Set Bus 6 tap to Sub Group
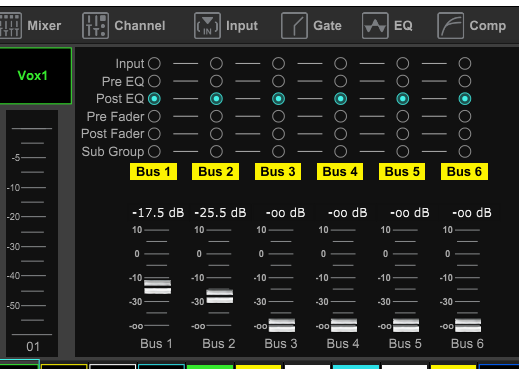Image resolution: width=519 pixels, height=369 pixels. pos(465,152)
